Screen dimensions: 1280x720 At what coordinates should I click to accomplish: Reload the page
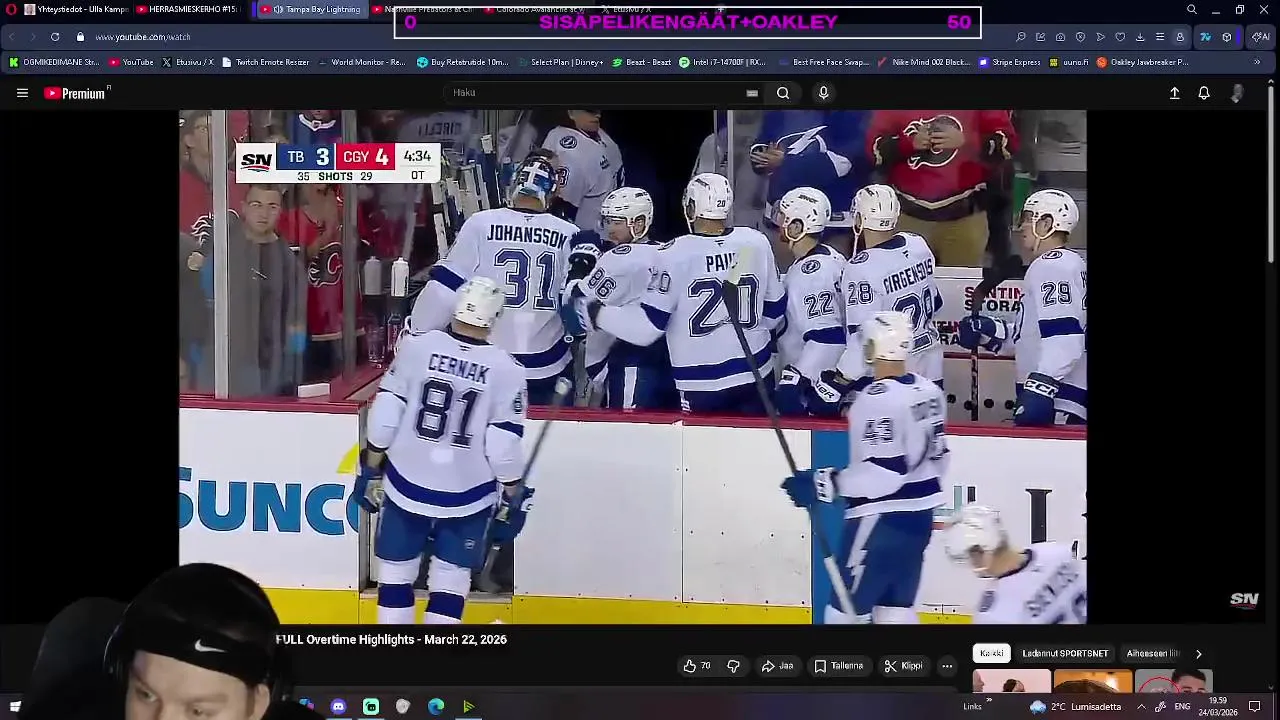click(x=55, y=37)
